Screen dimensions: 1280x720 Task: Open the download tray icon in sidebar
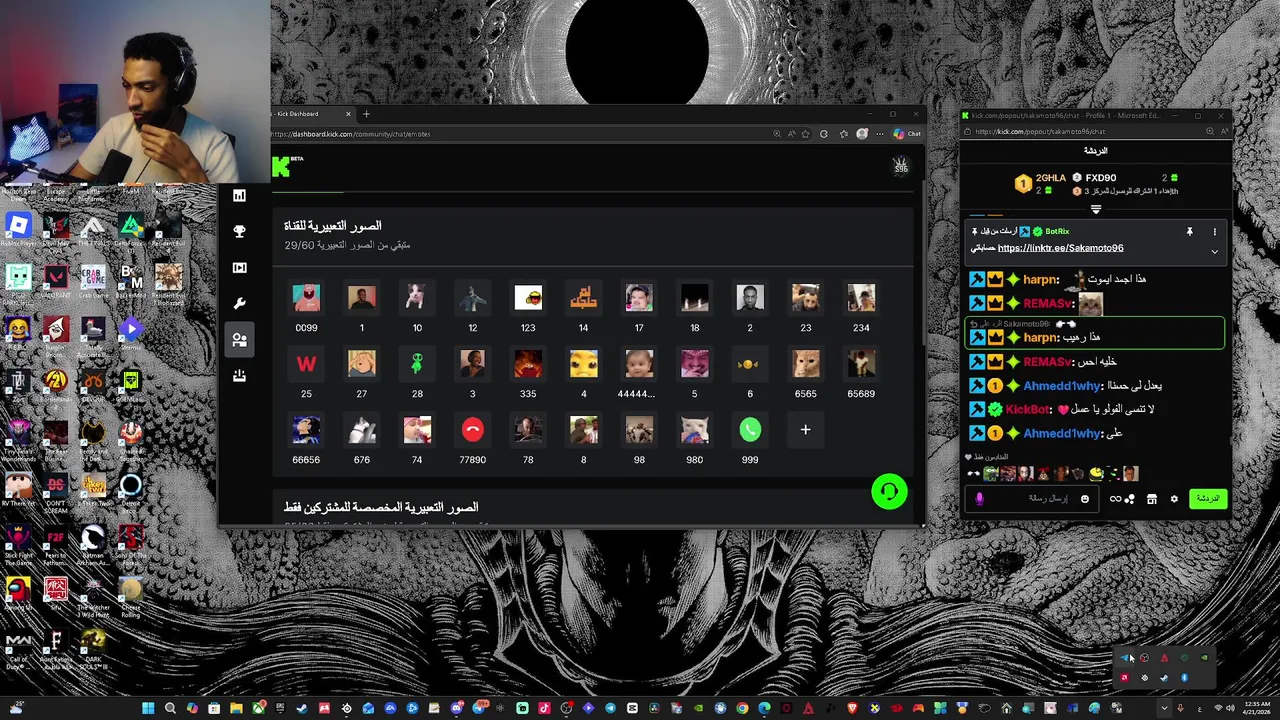coord(239,375)
